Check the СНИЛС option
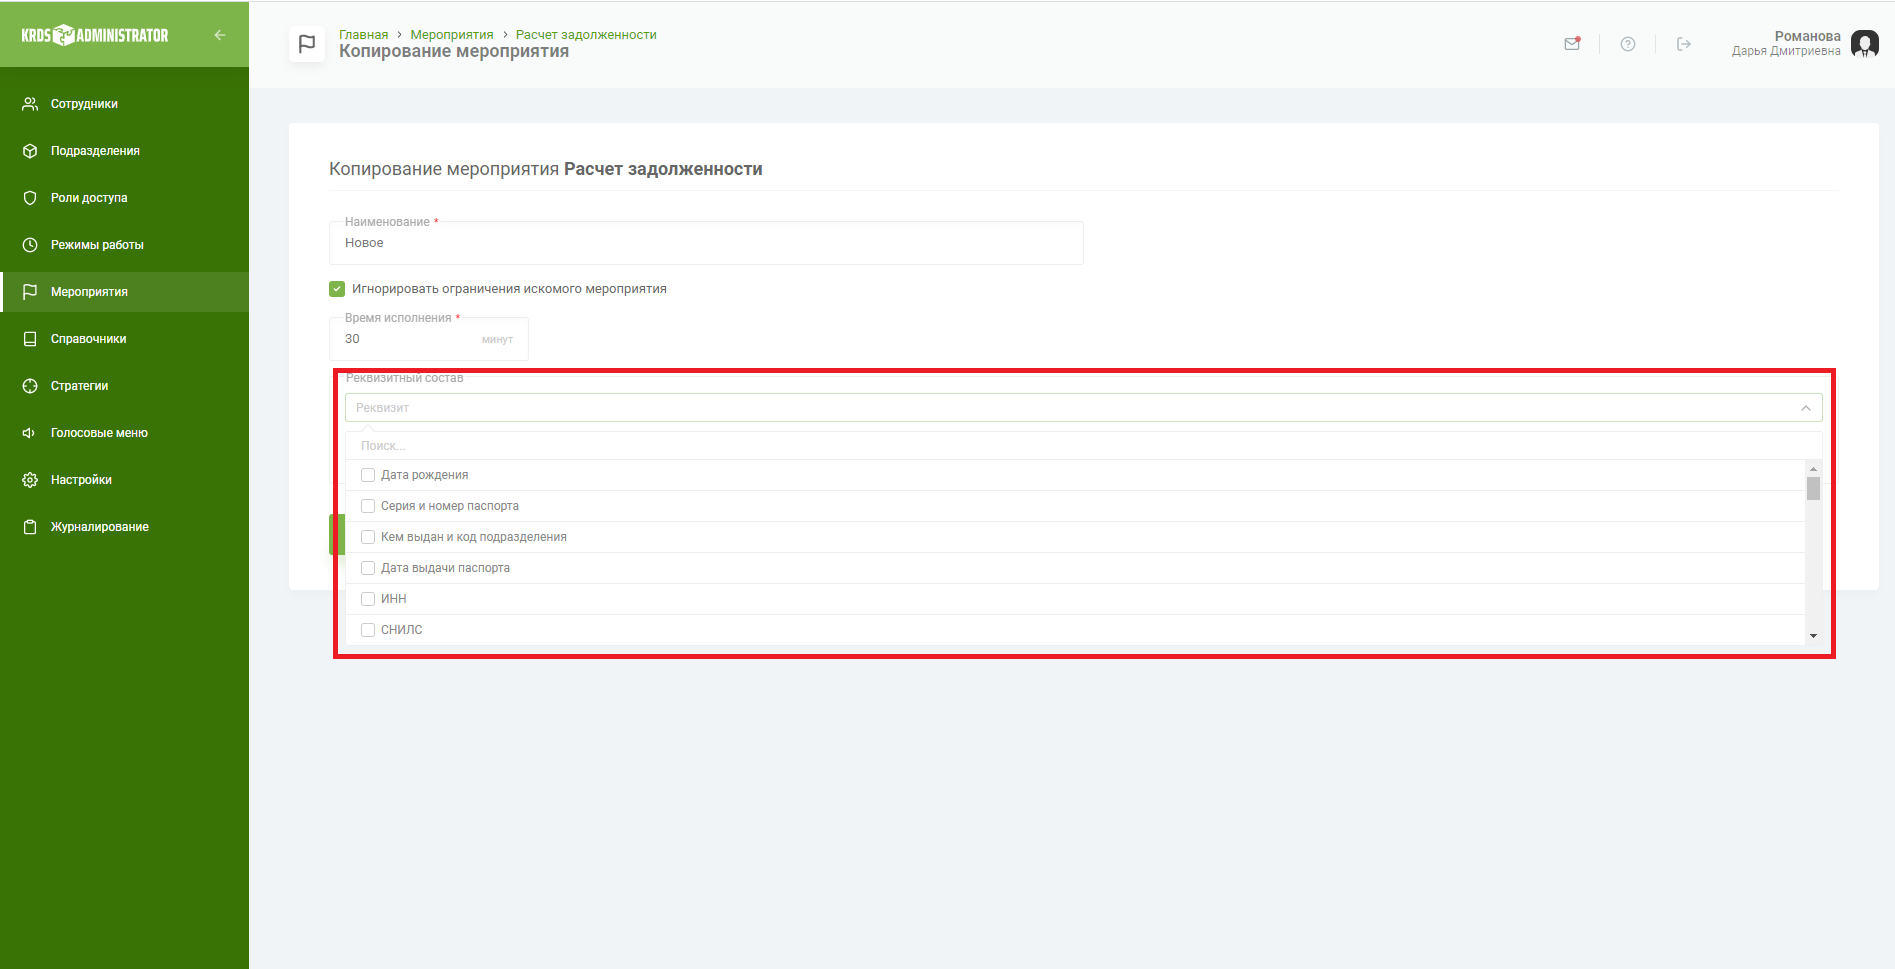 tap(368, 630)
